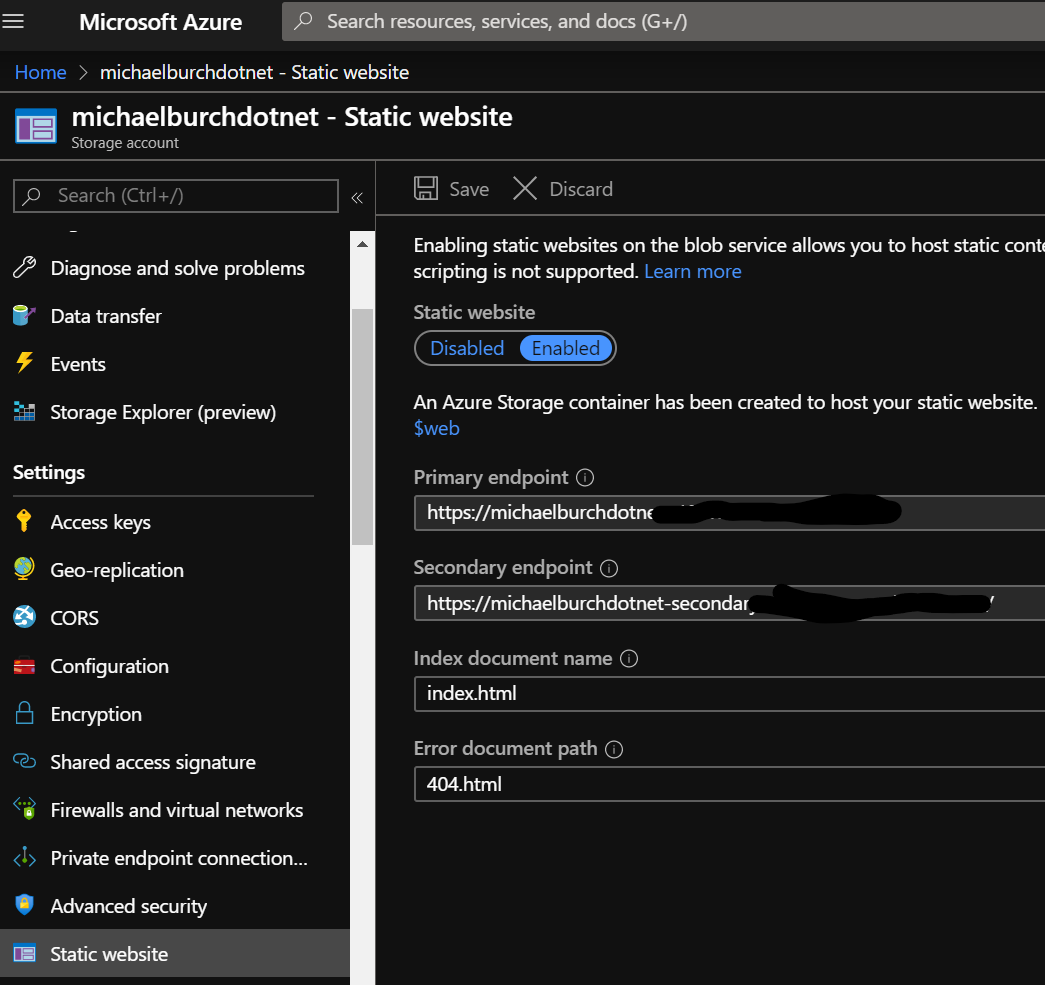Click the Events lightning bolt icon

pyautogui.click(x=25, y=363)
